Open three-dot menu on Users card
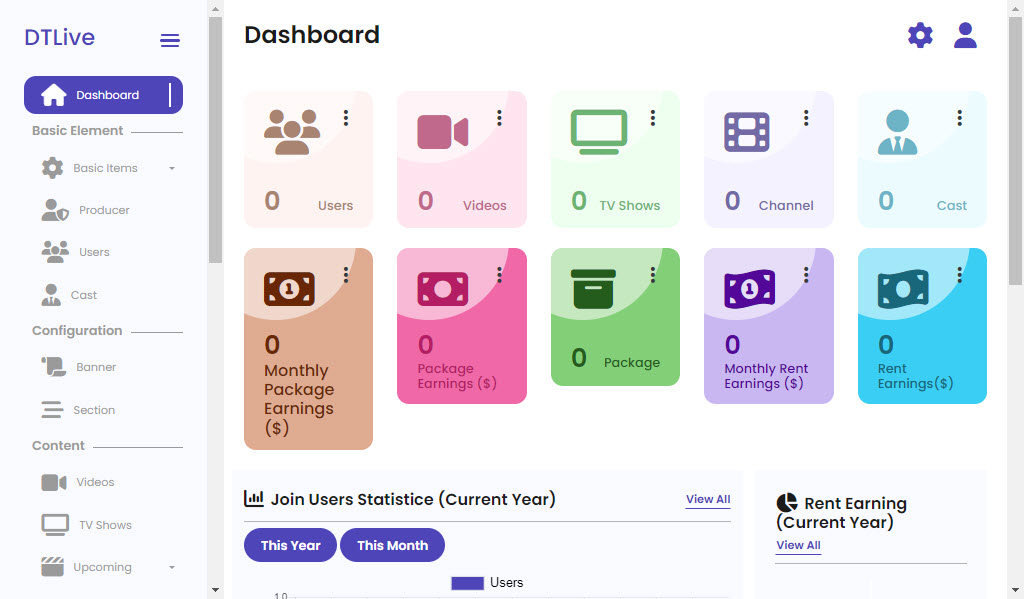The width and height of the screenshot is (1024, 599). click(346, 118)
